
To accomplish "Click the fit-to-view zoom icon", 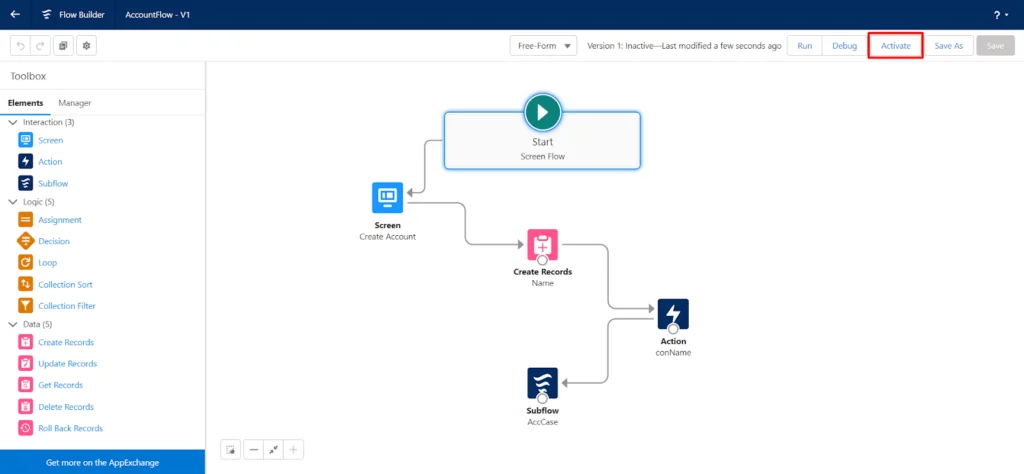I will pos(274,450).
